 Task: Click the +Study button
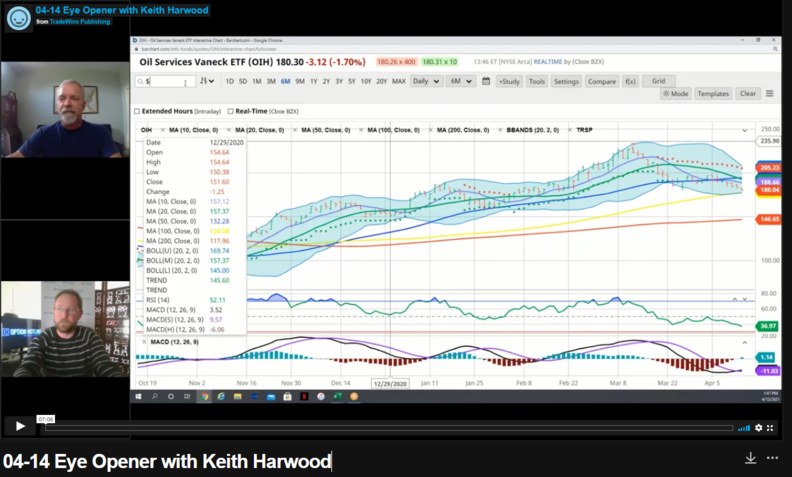[509, 81]
